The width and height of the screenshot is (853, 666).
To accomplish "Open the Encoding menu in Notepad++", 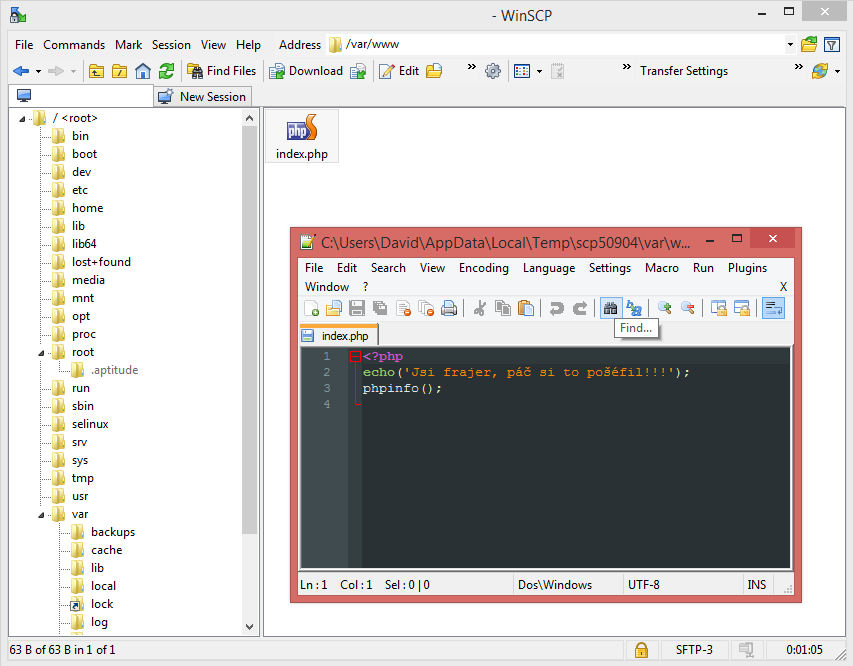I will pyautogui.click(x=483, y=268).
